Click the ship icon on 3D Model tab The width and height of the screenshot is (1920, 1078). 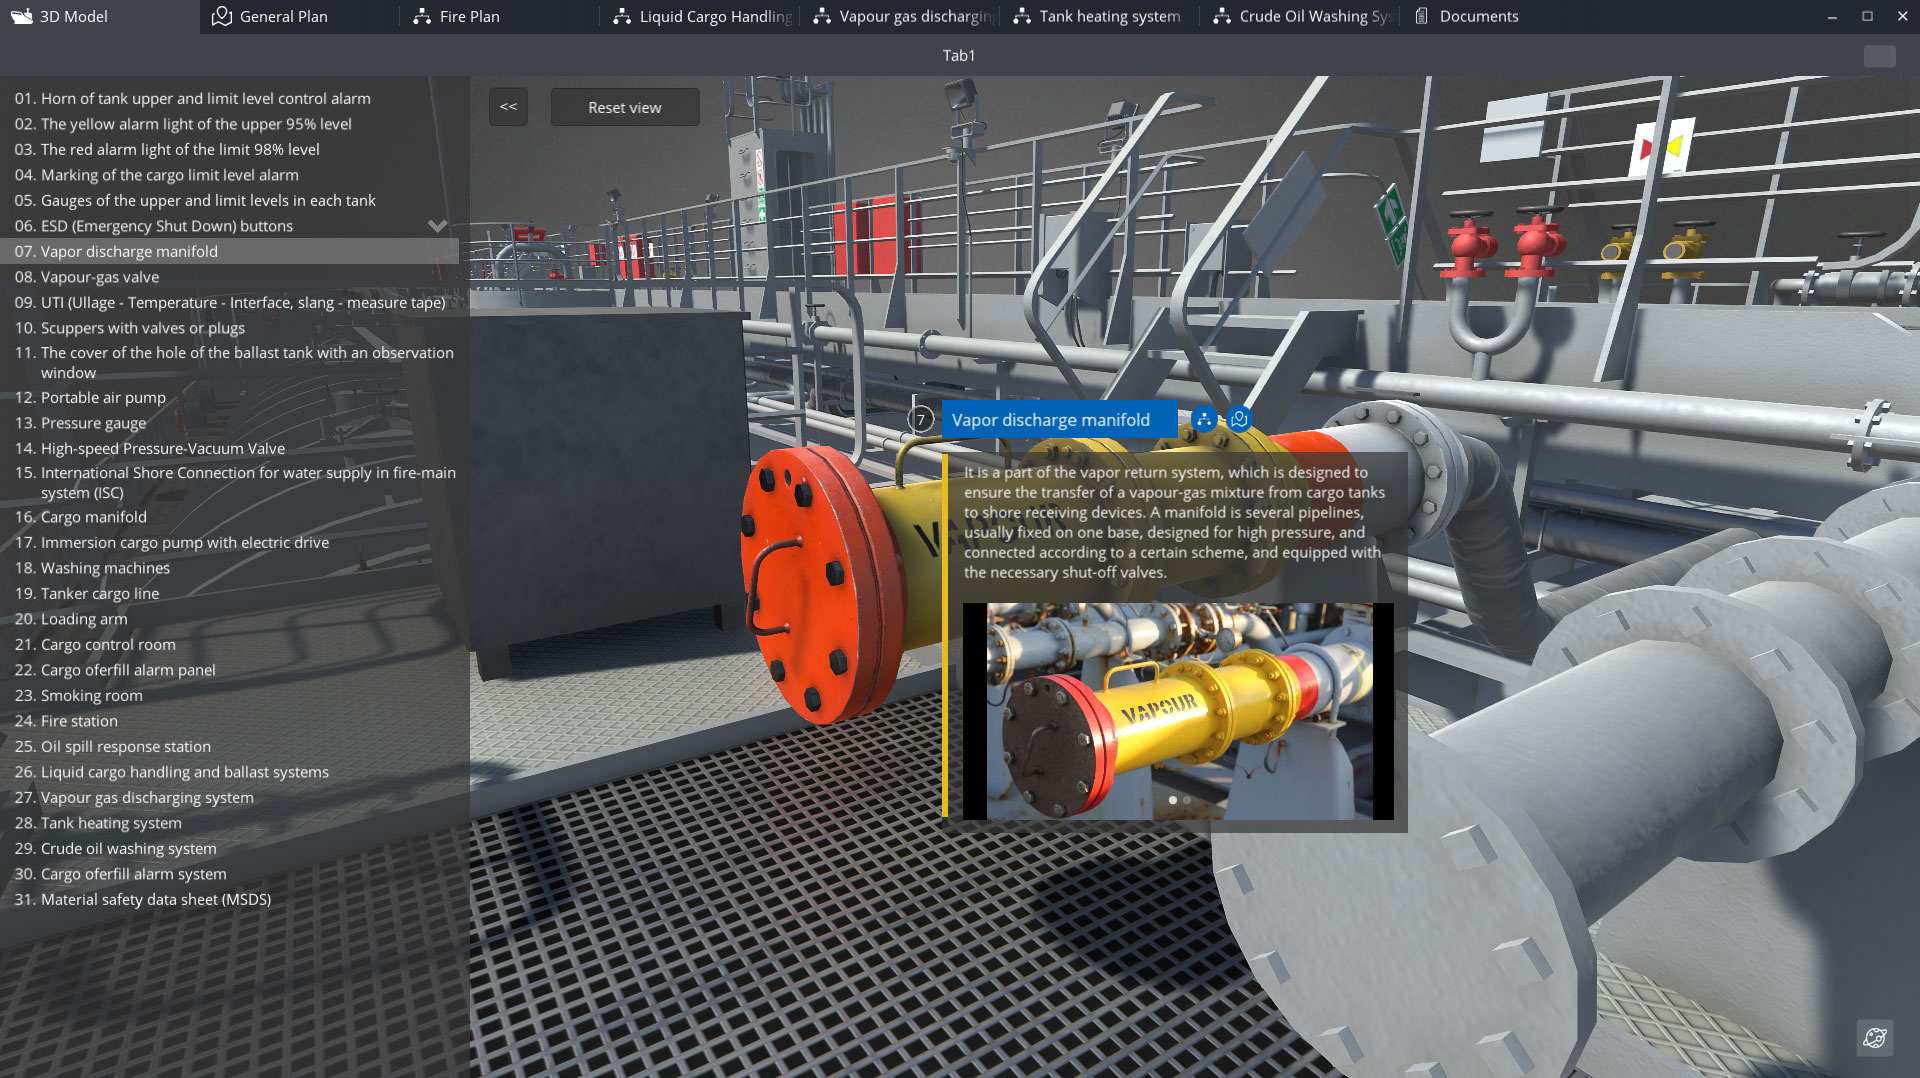click(x=22, y=16)
